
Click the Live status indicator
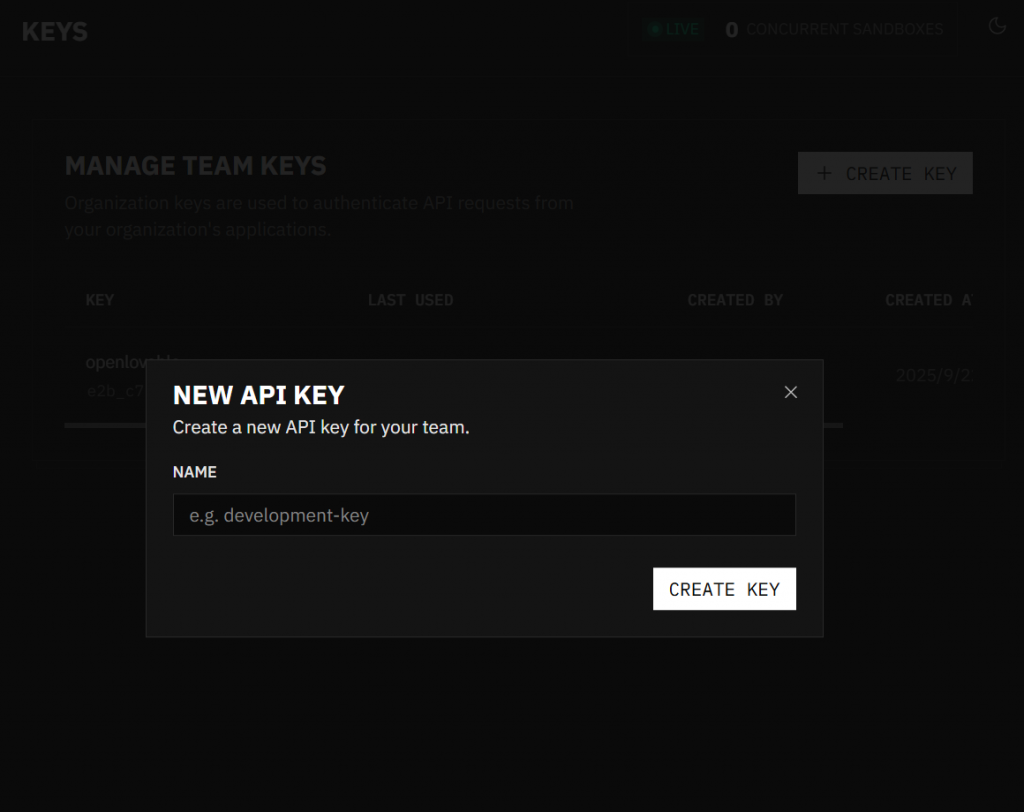[673, 29]
